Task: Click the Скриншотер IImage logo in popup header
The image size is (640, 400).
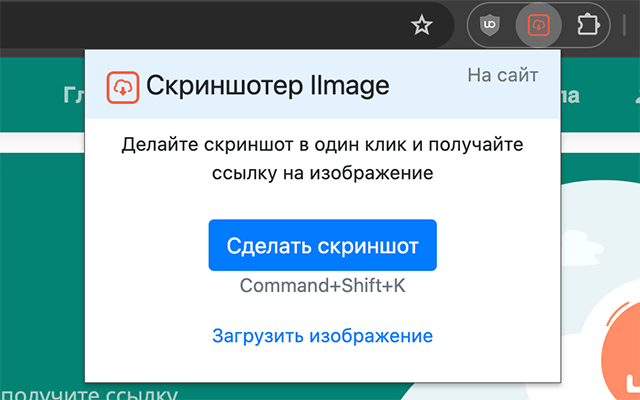Action: pos(123,87)
